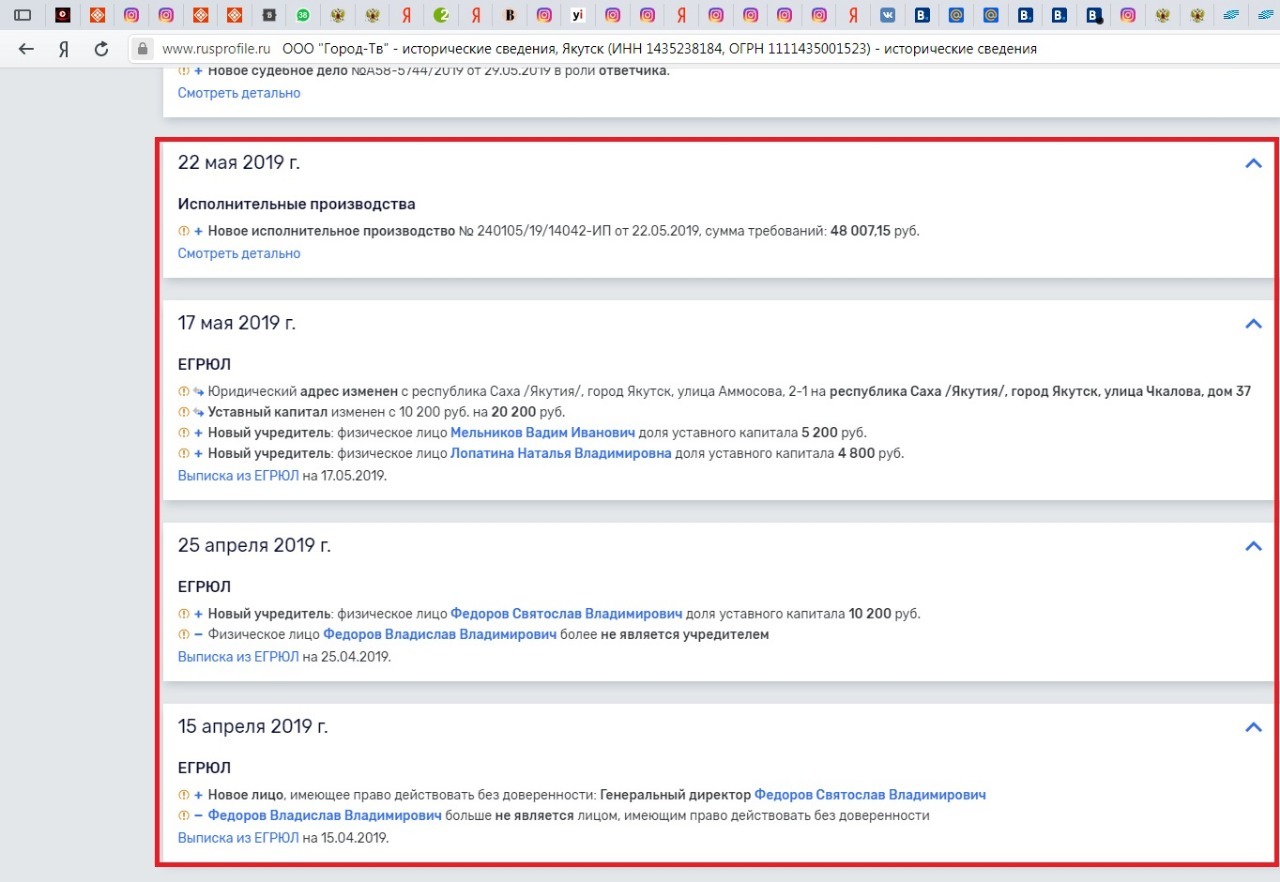Select the 17 мая 2019 г. date heading

237,323
